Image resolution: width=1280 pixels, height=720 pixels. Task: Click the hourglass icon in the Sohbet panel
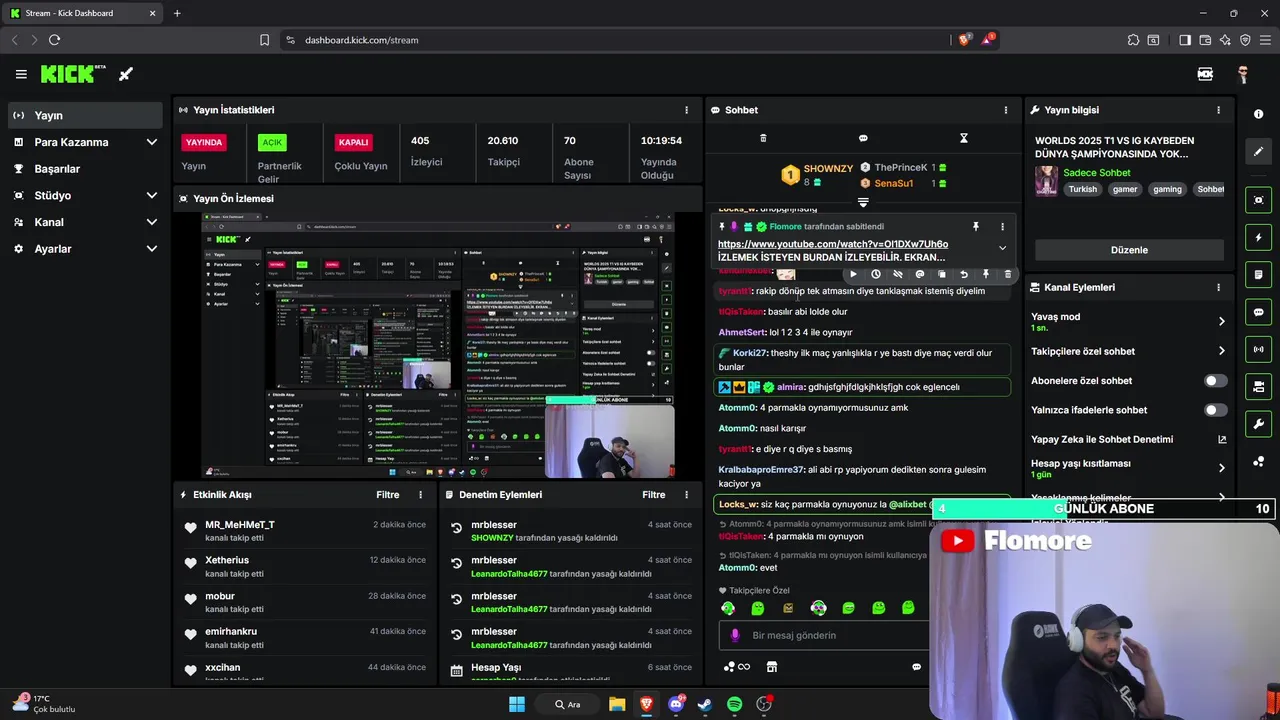tap(964, 138)
